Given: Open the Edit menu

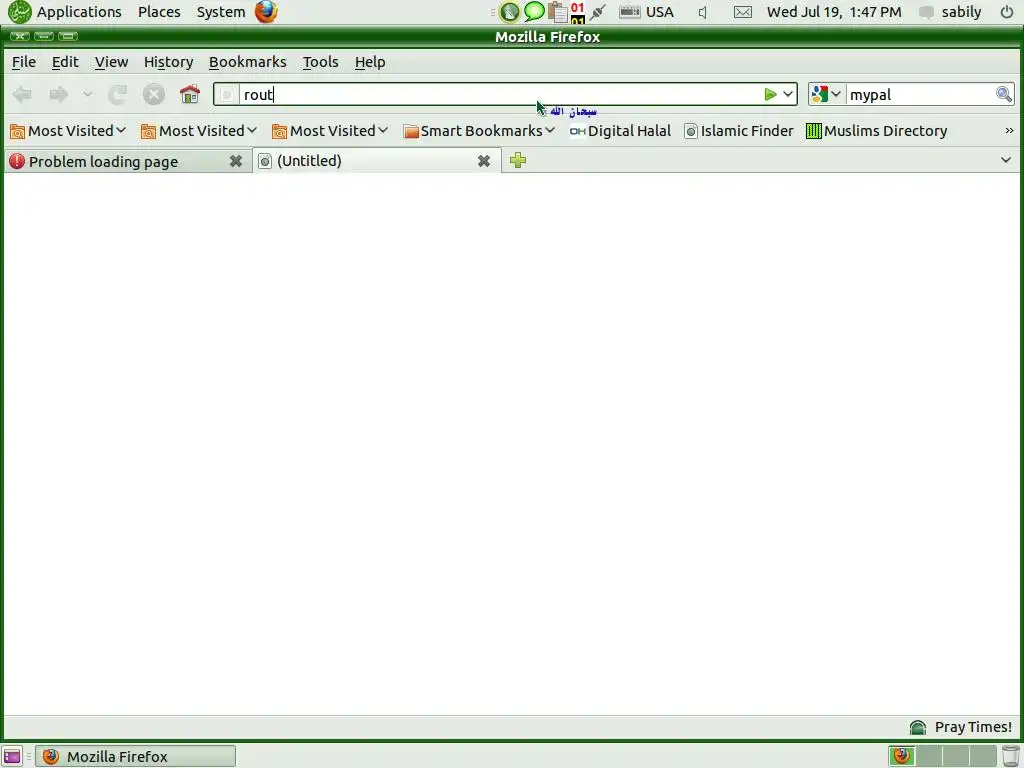Looking at the screenshot, I should (65, 62).
